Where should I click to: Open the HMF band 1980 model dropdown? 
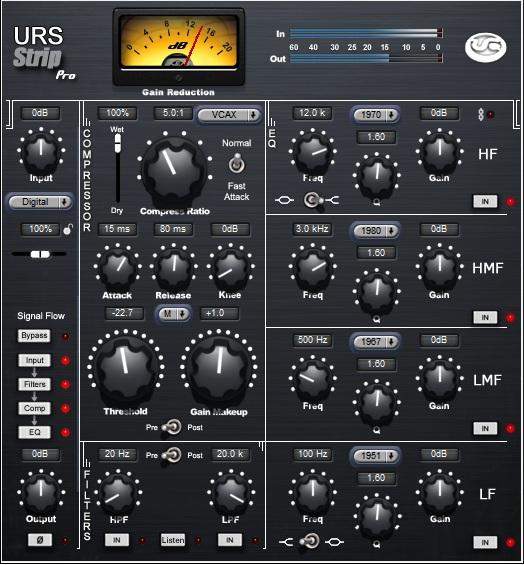(x=376, y=231)
